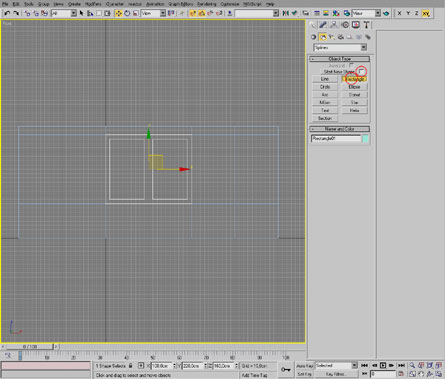Image resolution: width=445 pixels, height=379 pixels.
Task: Switch to the Display command panel
Action: (356, 25)
